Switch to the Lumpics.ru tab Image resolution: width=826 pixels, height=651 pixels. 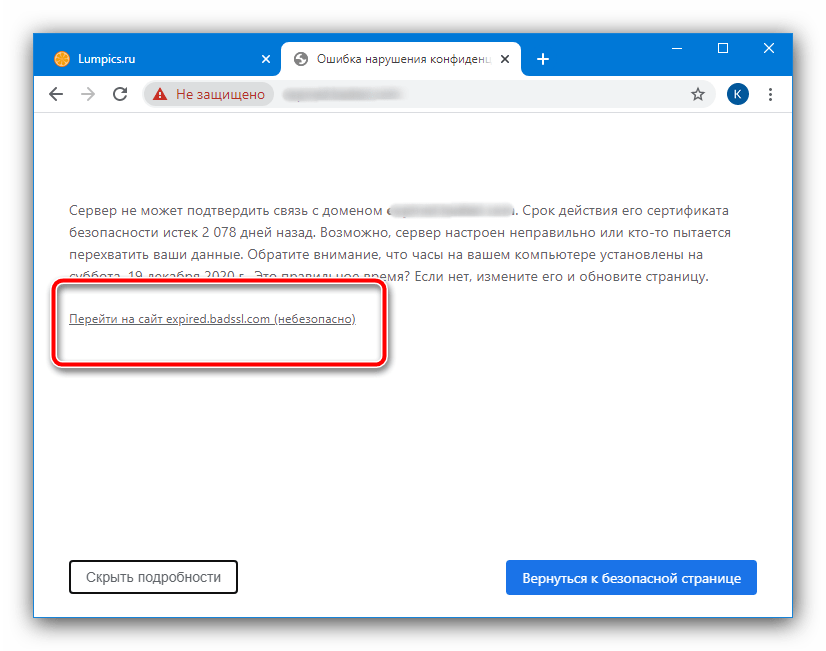150,59
